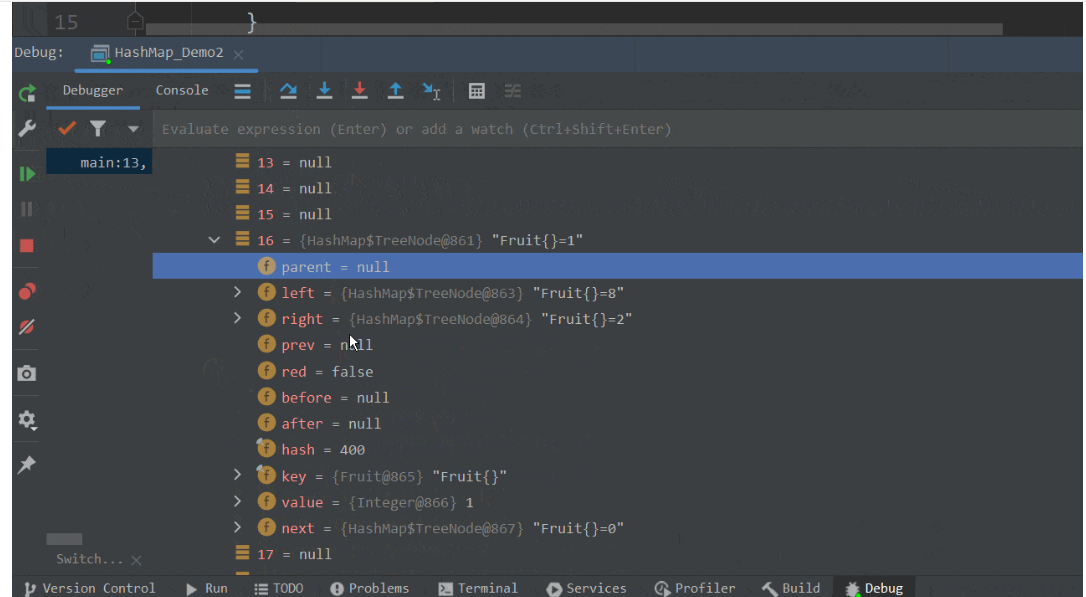Image resolution: width=1086 pixels, height=597 pixels.
Task: Switch to the Console tab
Action: point(181,90)
